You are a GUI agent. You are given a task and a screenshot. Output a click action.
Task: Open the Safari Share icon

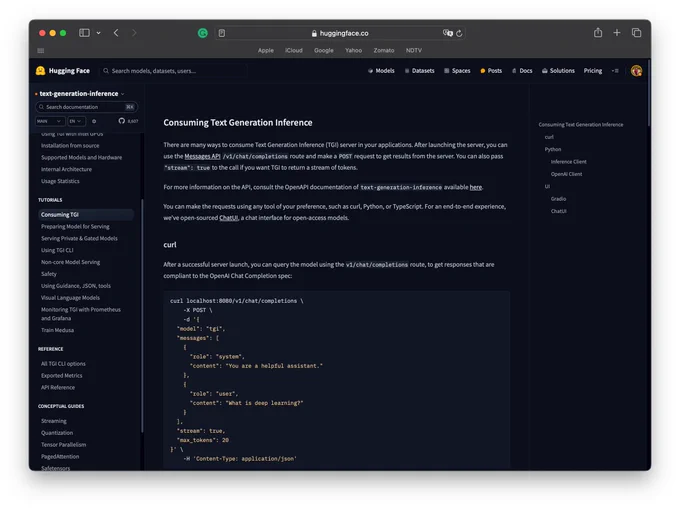coord(598,33)
